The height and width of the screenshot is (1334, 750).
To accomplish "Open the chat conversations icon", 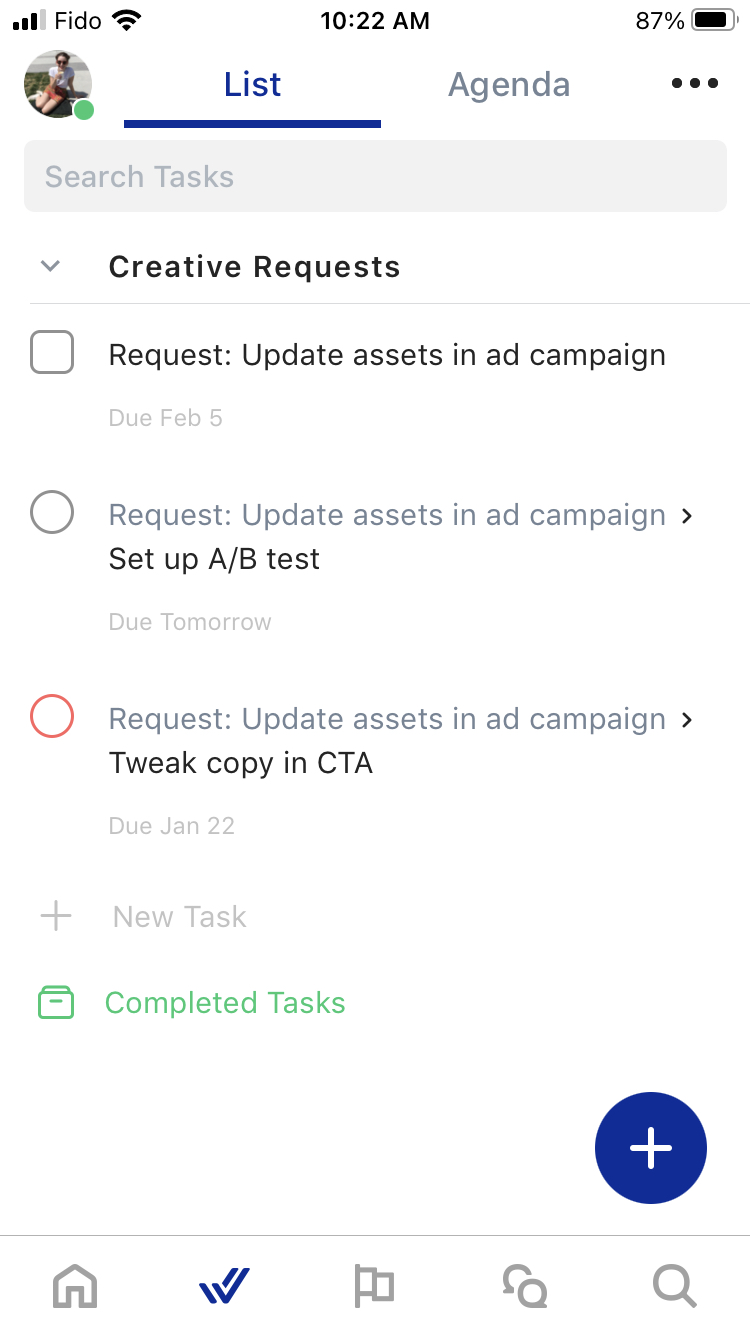I will click(524, 1285).
